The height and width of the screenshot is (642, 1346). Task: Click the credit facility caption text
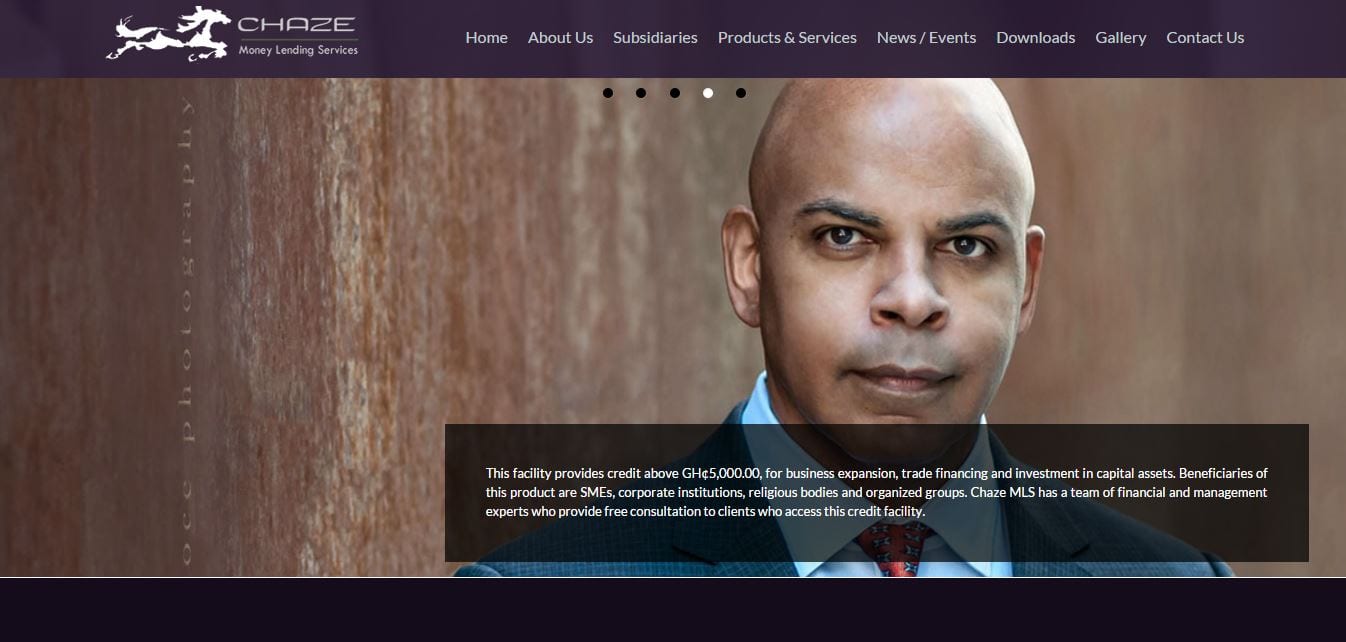point(877,492)
